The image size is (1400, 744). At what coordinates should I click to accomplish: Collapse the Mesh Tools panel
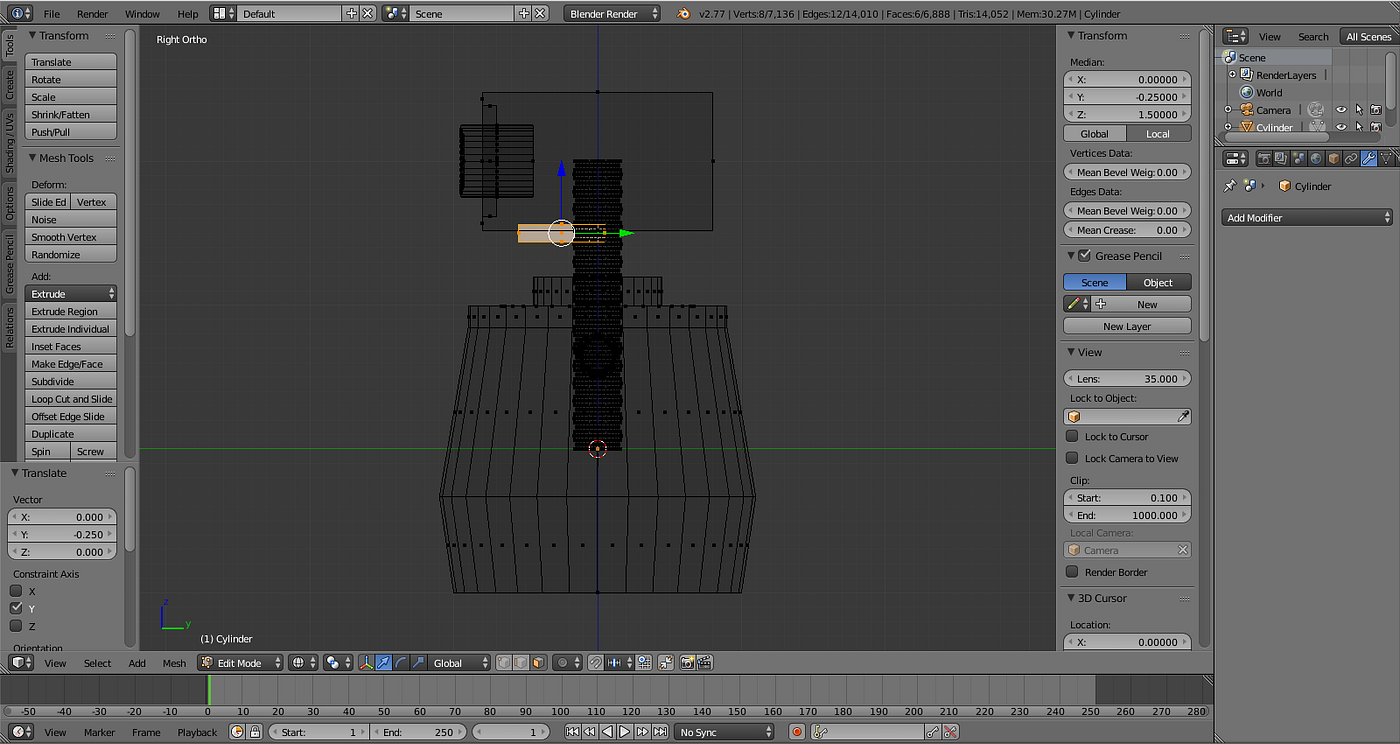pos(33,158)
